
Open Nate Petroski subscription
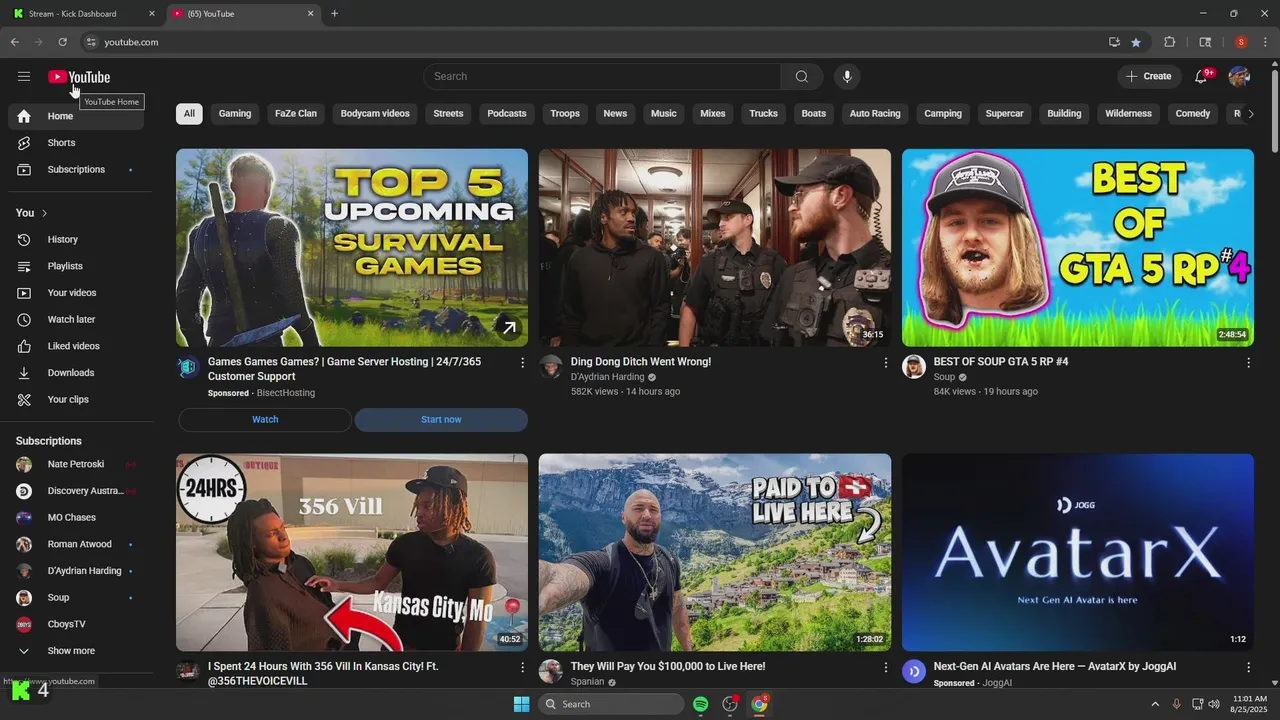point(76,464)
